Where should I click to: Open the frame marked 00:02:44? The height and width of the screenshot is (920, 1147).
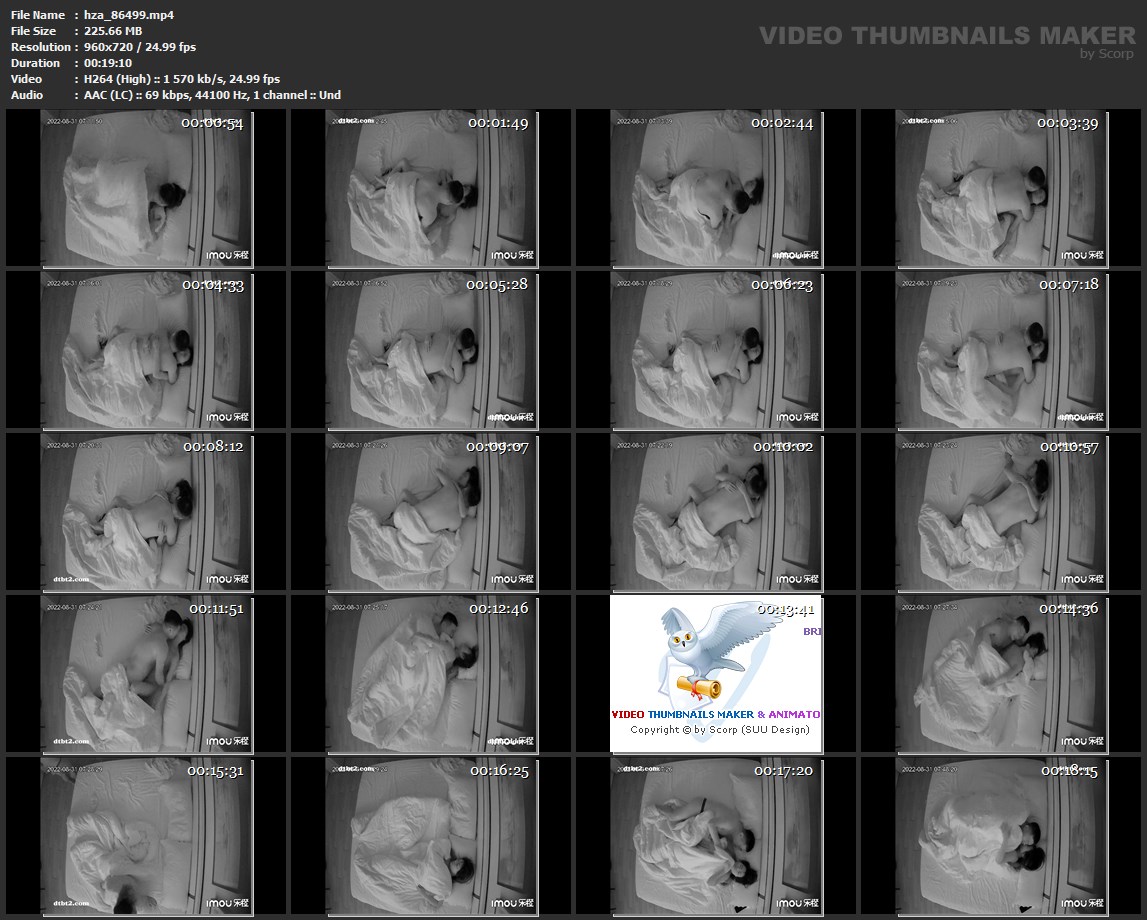point(716,188)
